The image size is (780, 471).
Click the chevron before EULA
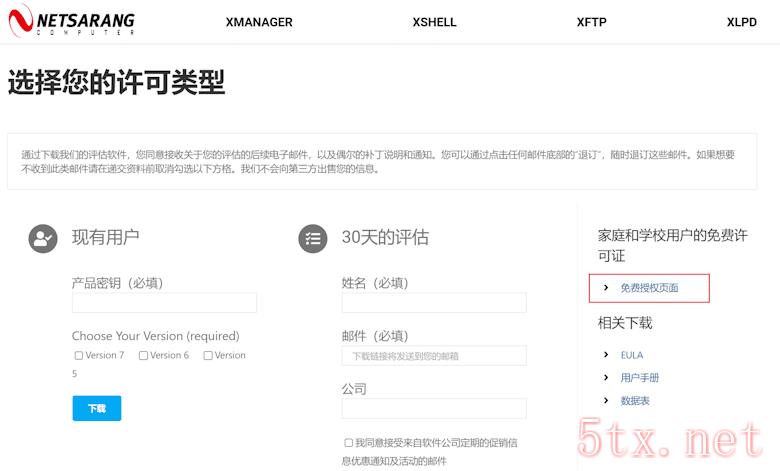(x=605, y=355)
